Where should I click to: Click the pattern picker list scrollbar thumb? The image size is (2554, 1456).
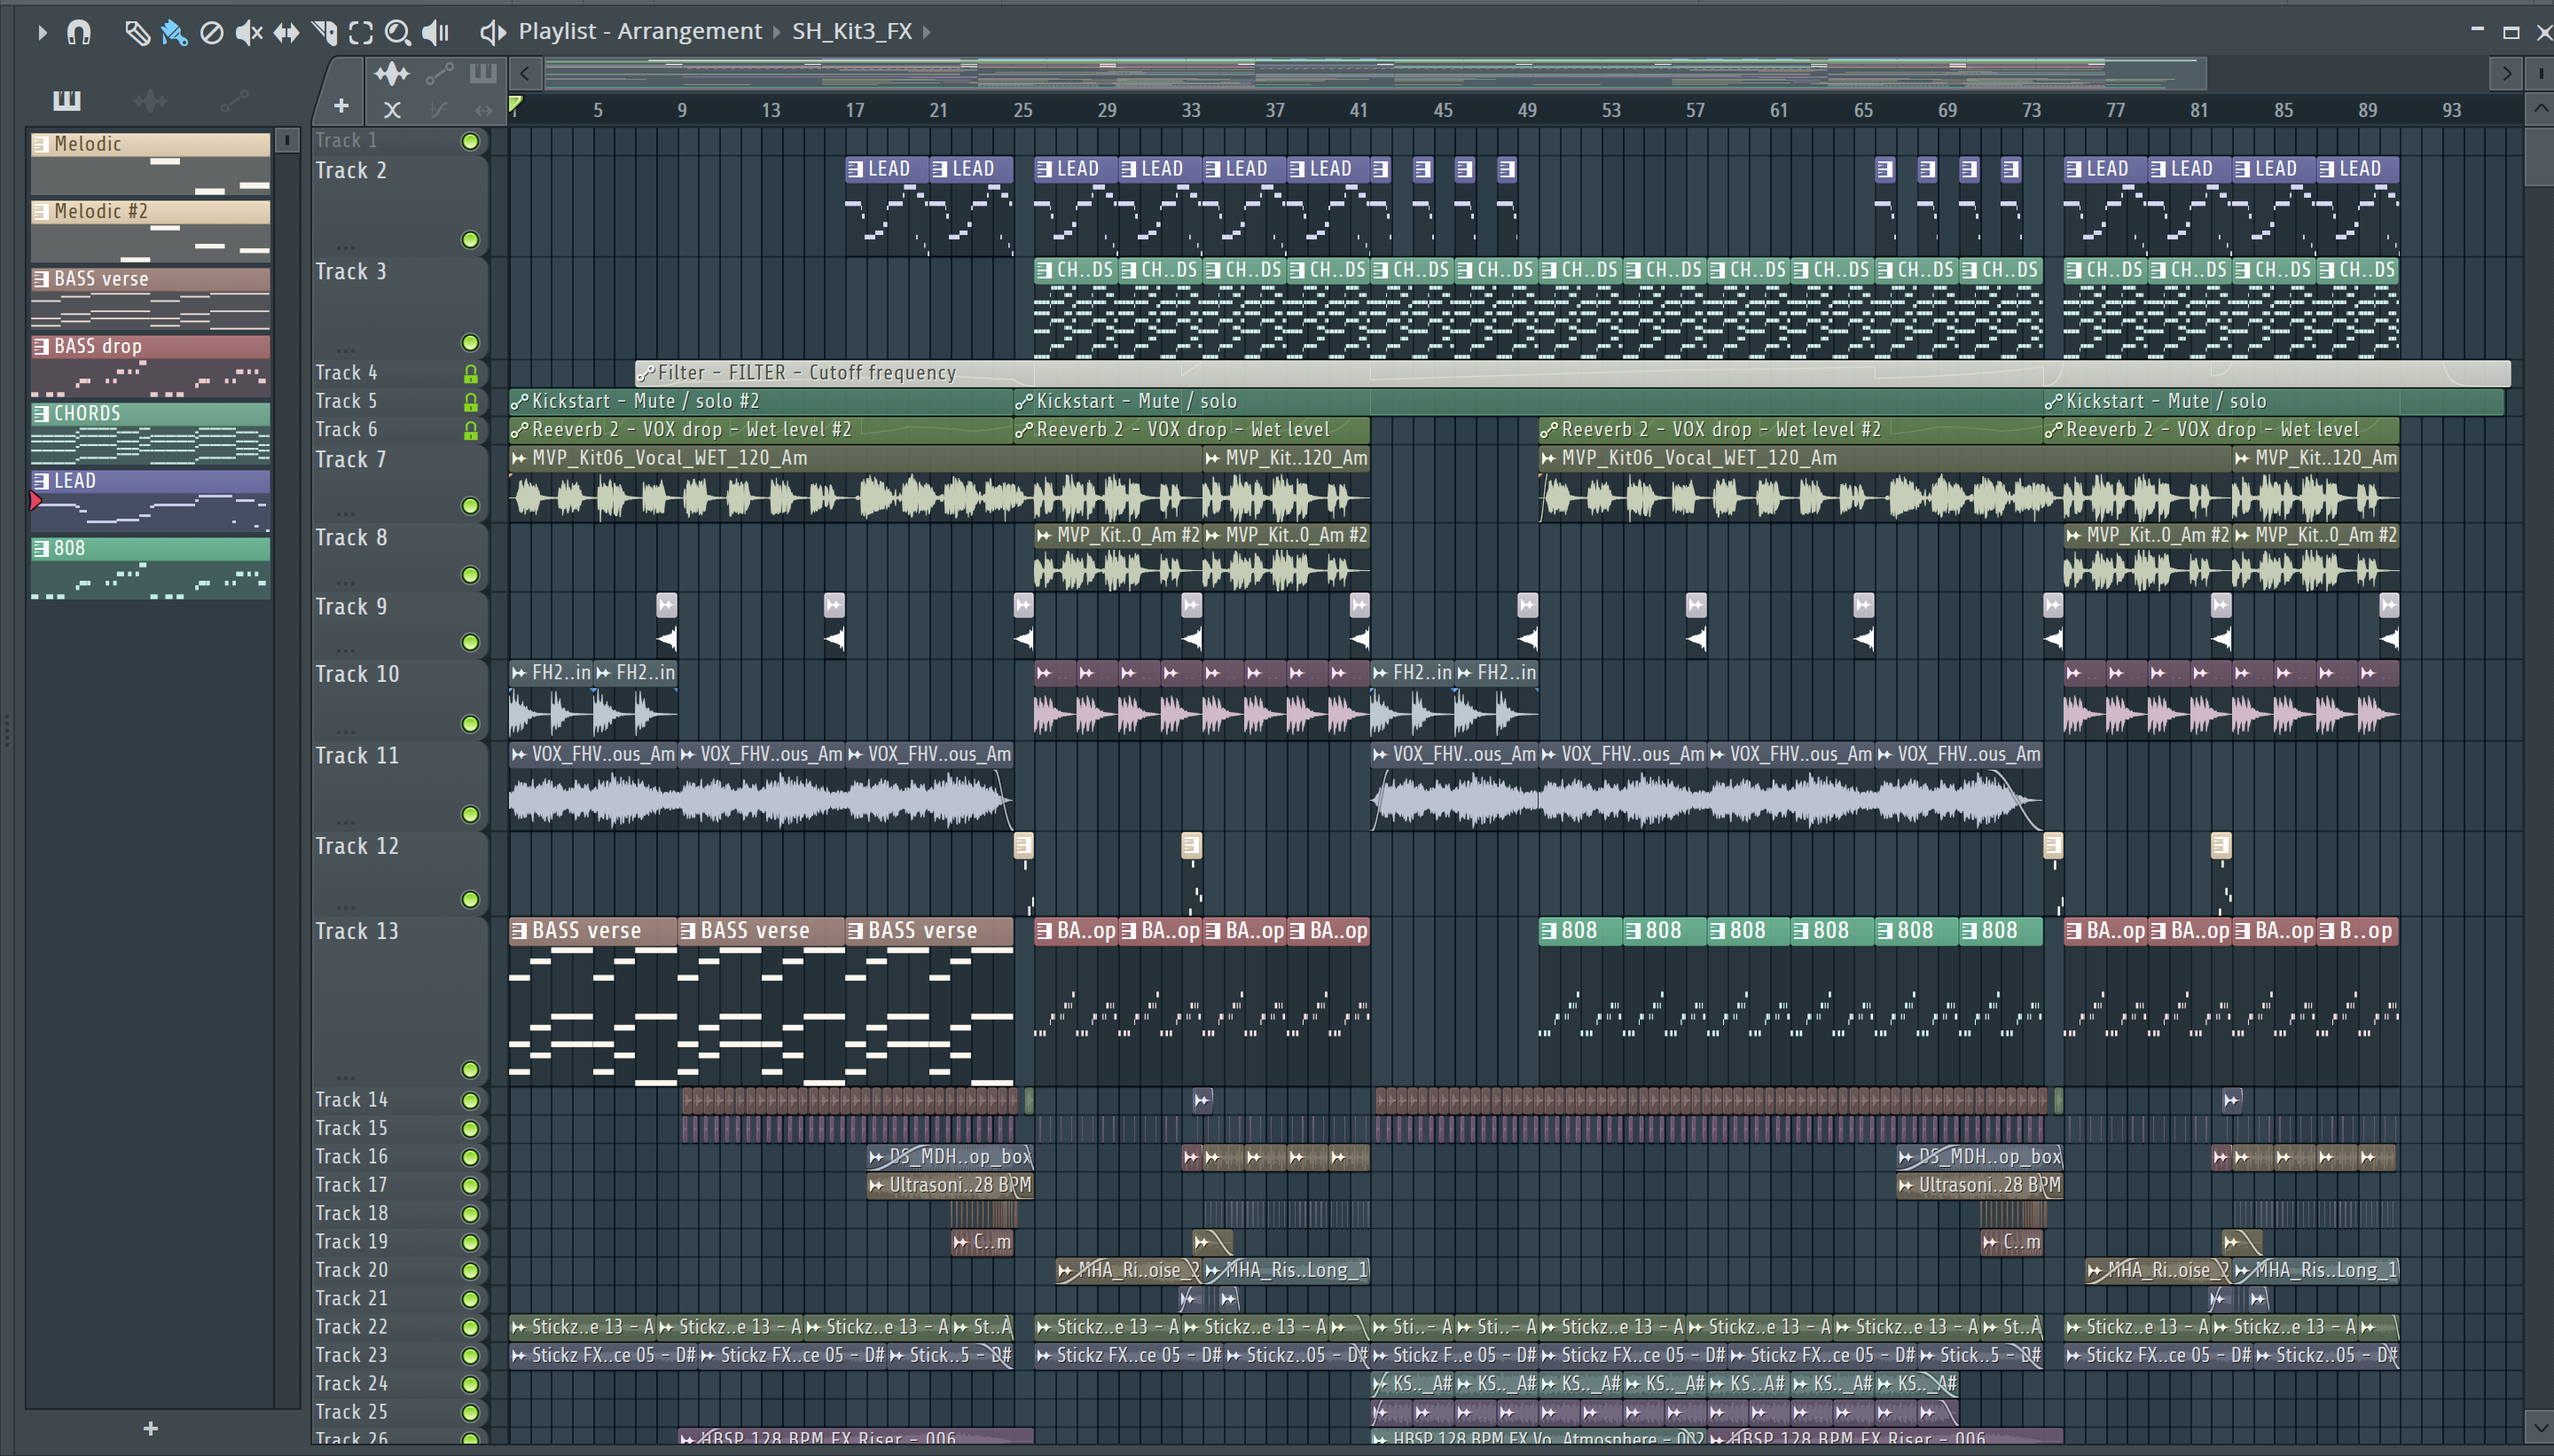(287, 141)
